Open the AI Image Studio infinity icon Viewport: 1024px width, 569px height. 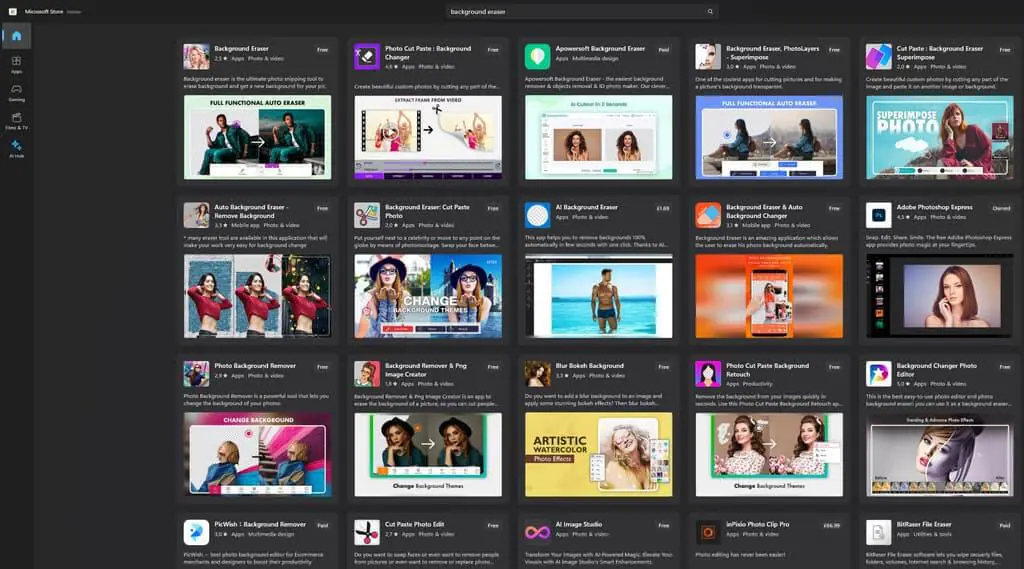coord(537,532)
